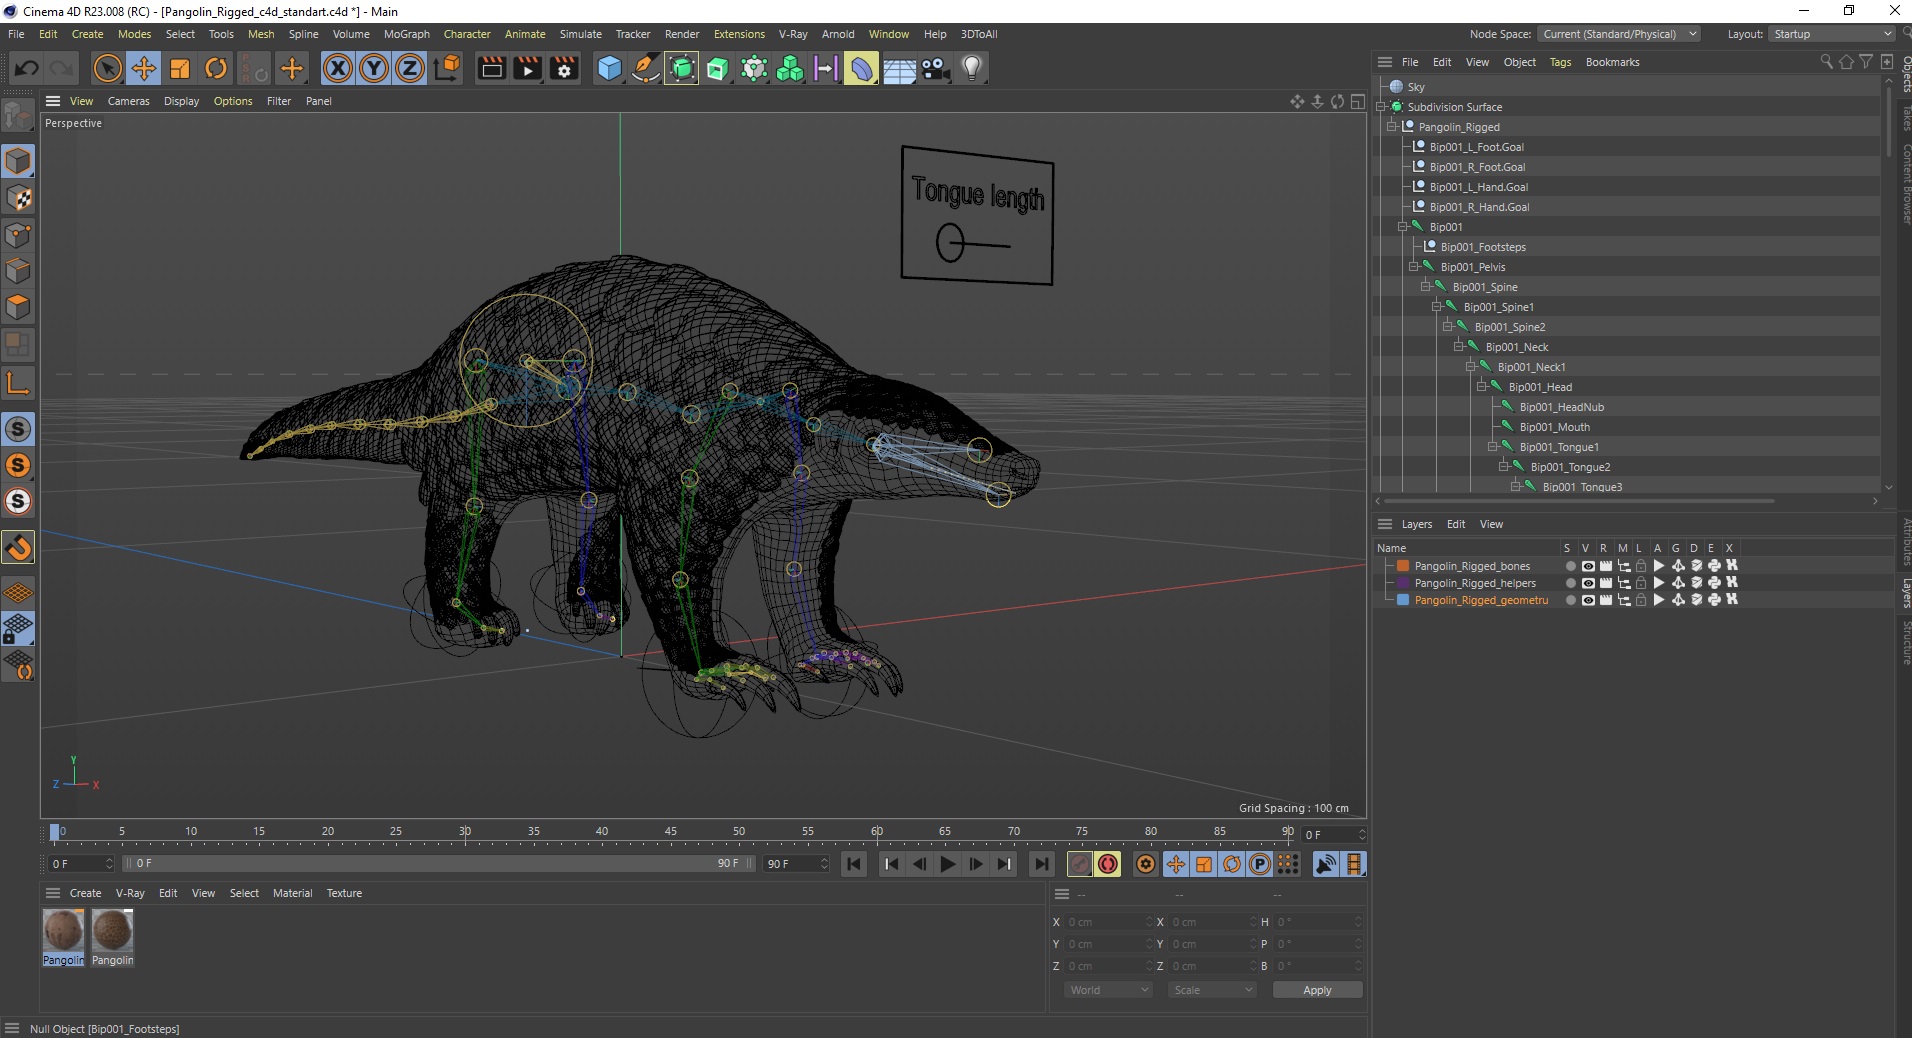Click timeline ruler at frame 45

click(670, 832)
